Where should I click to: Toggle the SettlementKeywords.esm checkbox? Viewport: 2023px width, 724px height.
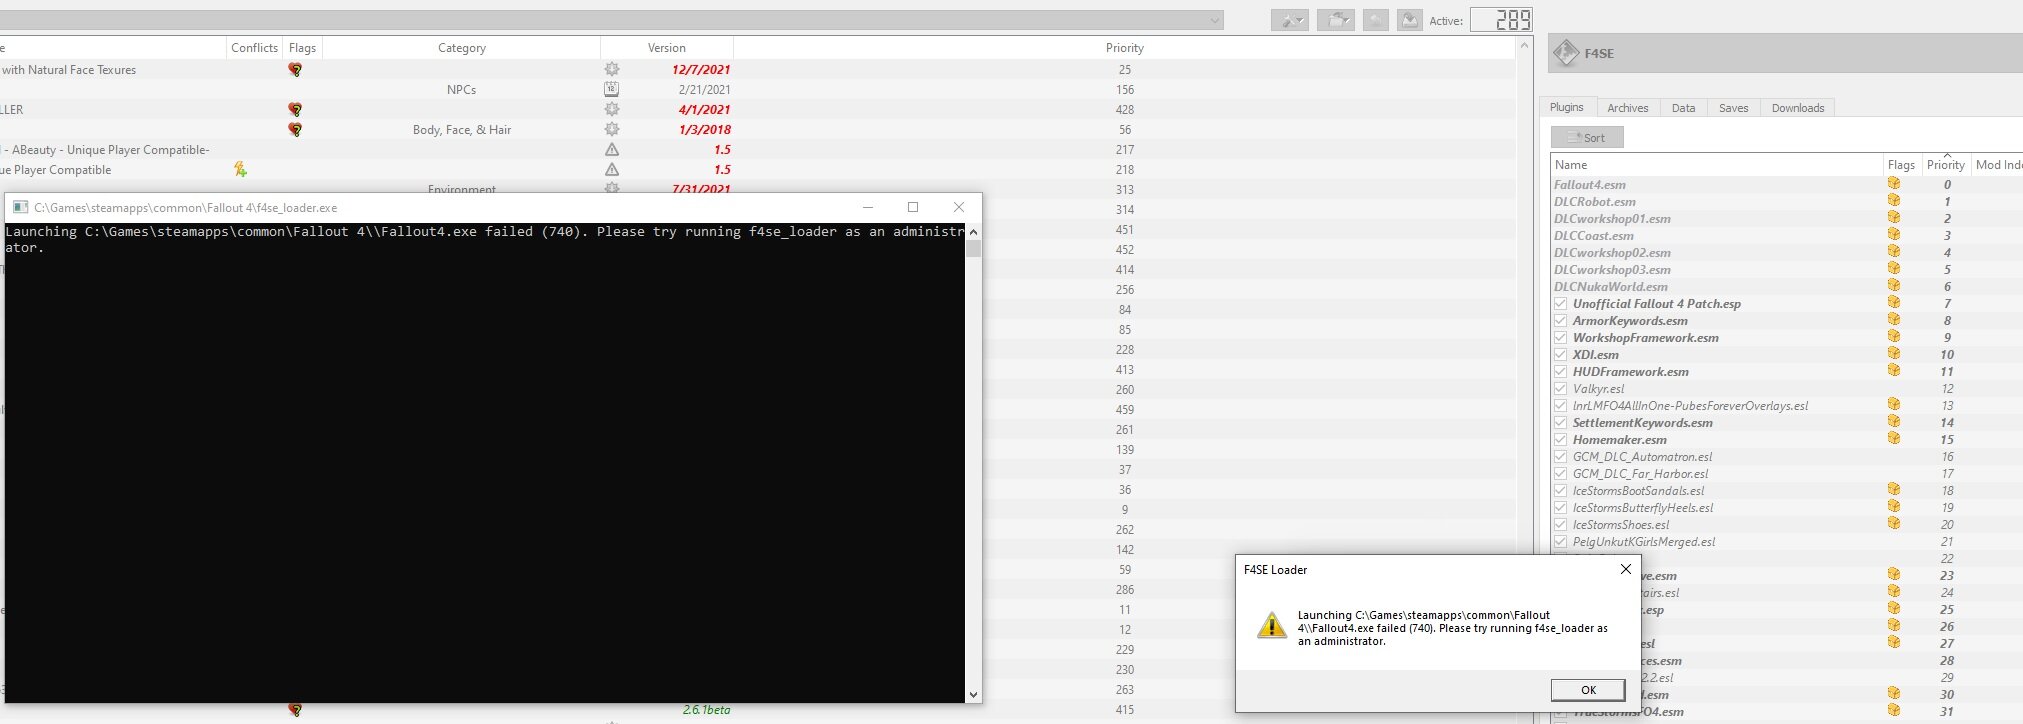[1560, 423]
